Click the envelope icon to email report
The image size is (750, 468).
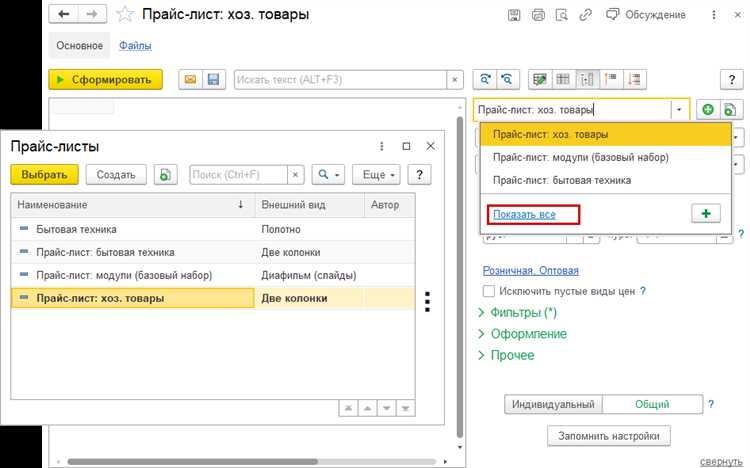190,80
